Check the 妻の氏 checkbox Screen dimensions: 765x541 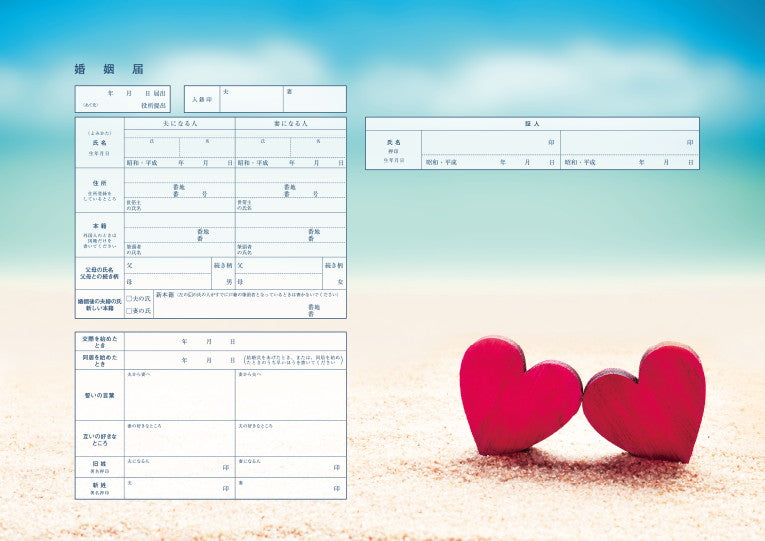[x=129, y=311]
